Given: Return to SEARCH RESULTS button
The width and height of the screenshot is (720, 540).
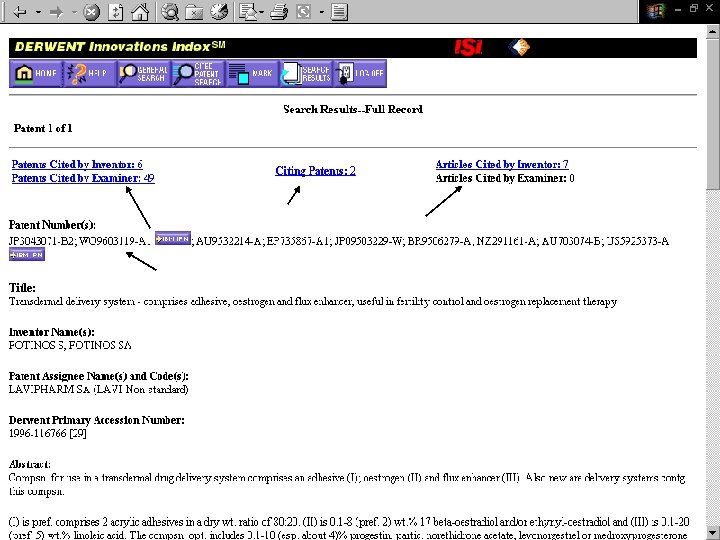Looking at the screenshot, I should click(x=306, y=73).
